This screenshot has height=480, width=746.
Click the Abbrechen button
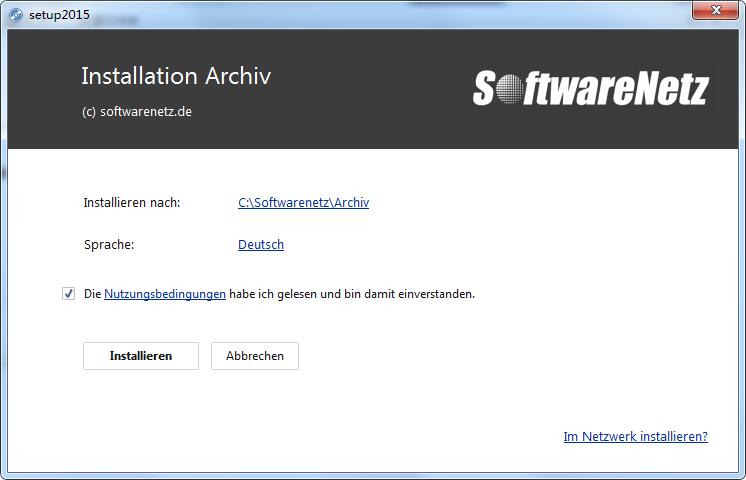pos(255,356)
